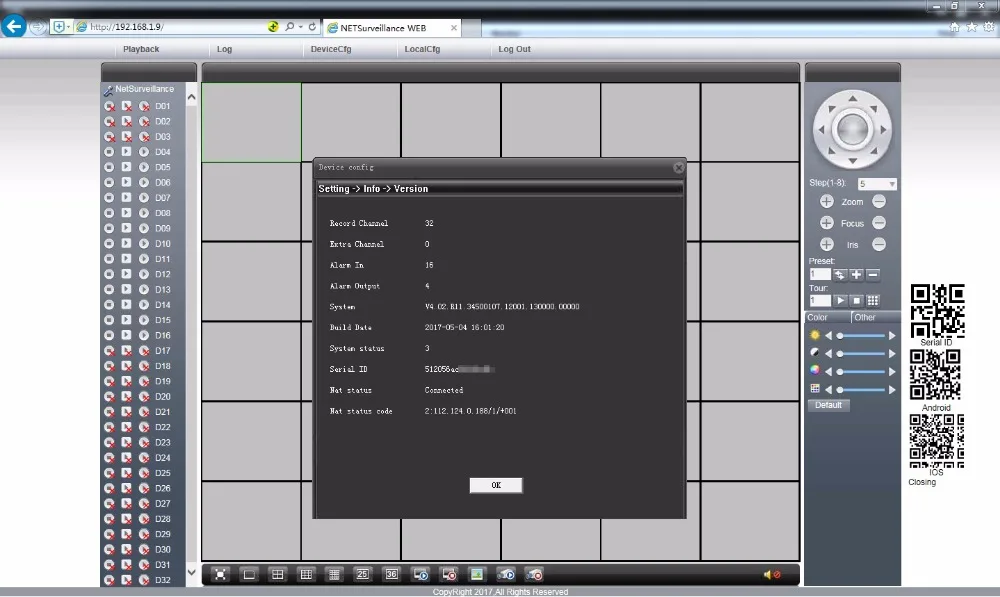Select nine-window grid layout
The width and height of the screenshot is (1000, 597).
pyautogui.click(x=306, y=575)
